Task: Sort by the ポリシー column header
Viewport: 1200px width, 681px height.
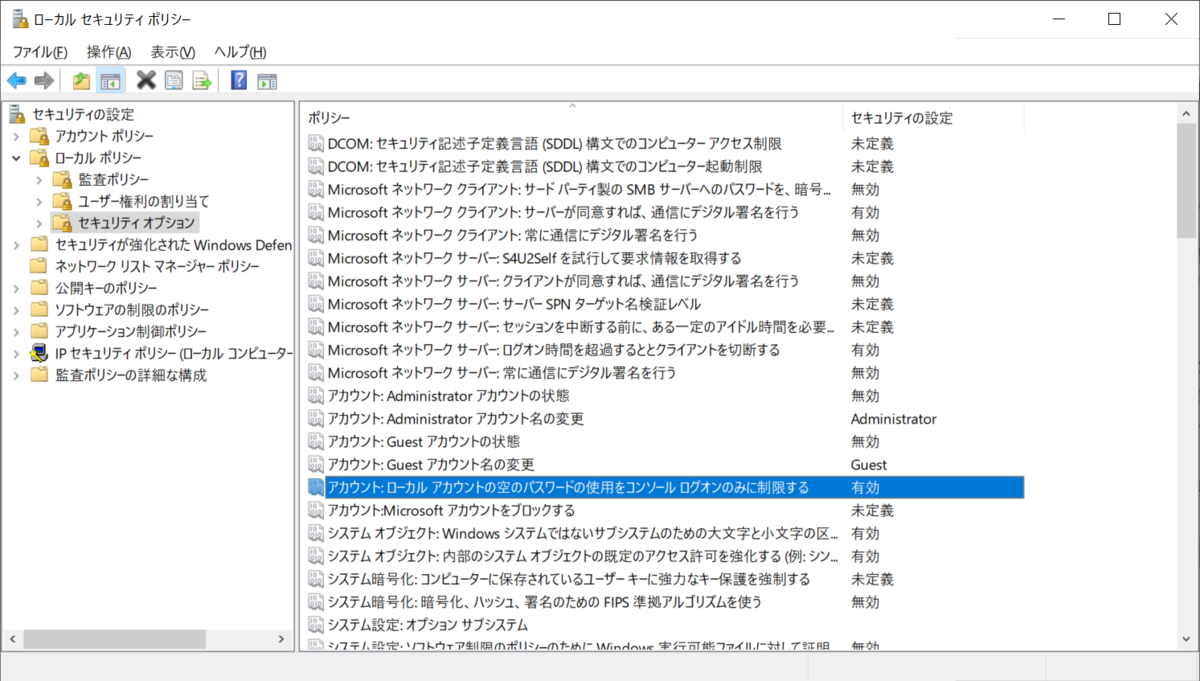Action: (x=571, y=117)
